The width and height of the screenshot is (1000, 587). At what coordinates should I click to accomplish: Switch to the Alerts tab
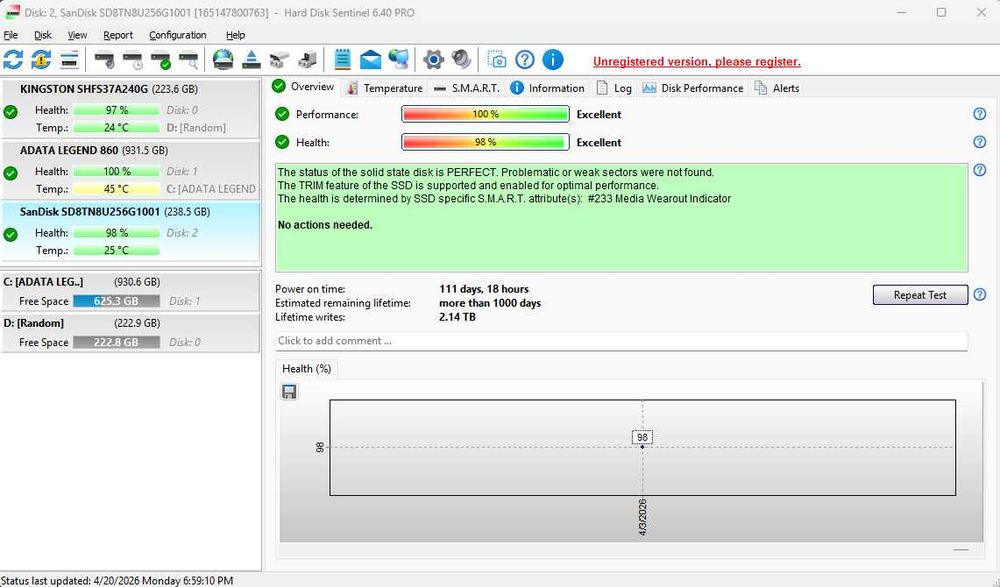(777, 88)
